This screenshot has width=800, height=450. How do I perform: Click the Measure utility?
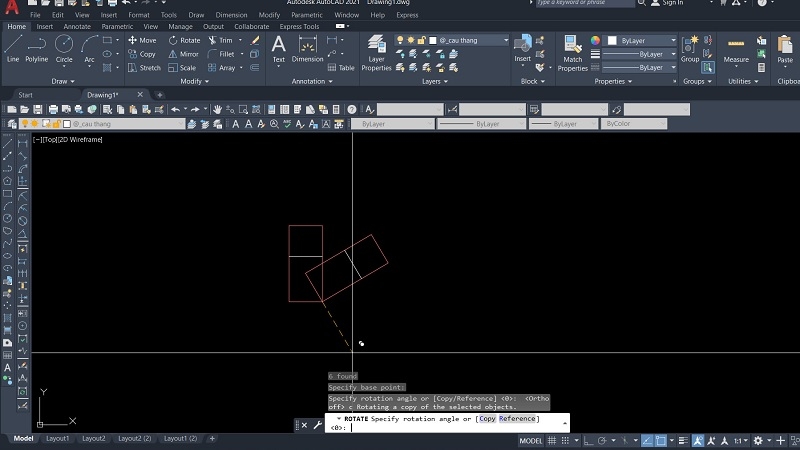[x=736, y=51]
